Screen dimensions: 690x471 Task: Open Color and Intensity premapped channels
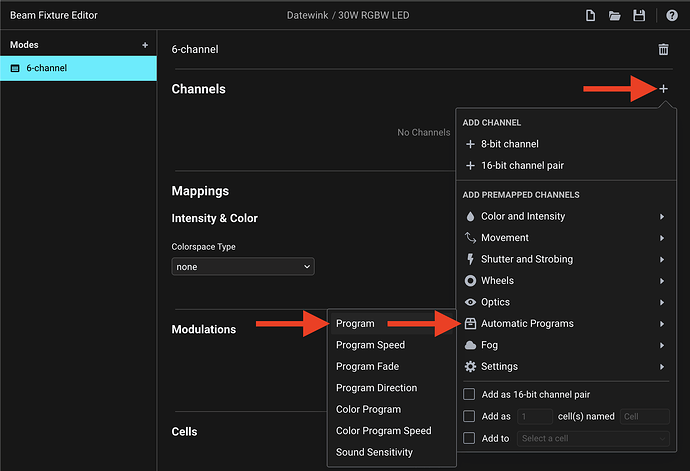[x=566, y=216]
